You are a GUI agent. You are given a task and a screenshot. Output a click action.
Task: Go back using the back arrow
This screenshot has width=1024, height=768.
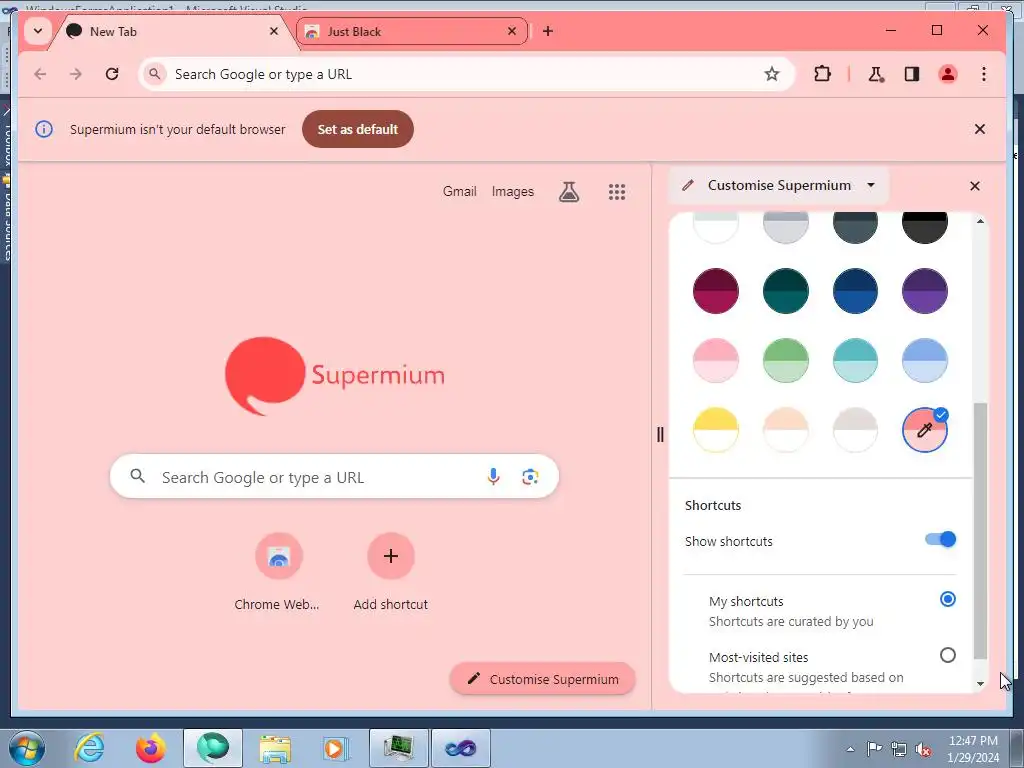click(x=40, y=74)
